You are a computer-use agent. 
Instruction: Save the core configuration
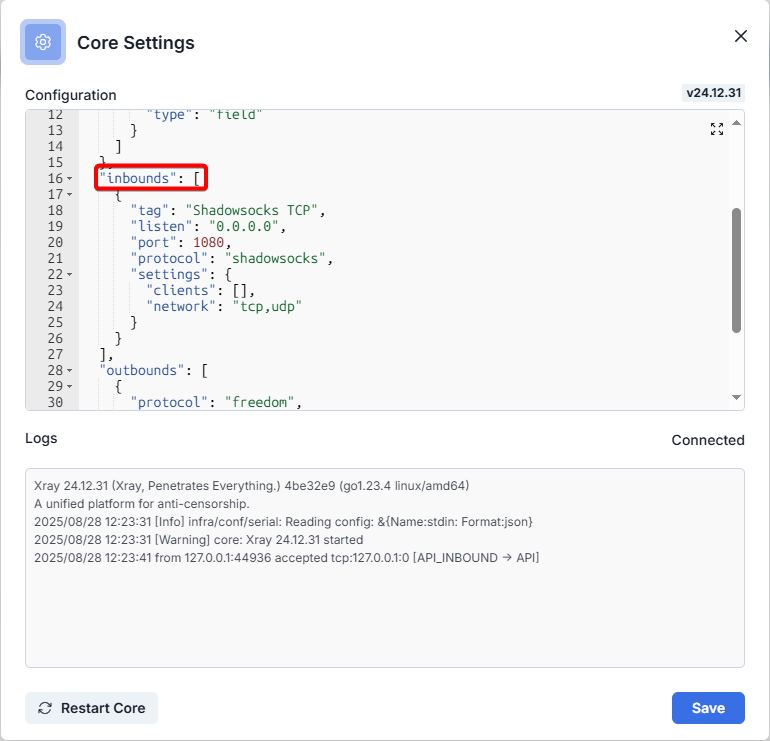tap(708, 708)
